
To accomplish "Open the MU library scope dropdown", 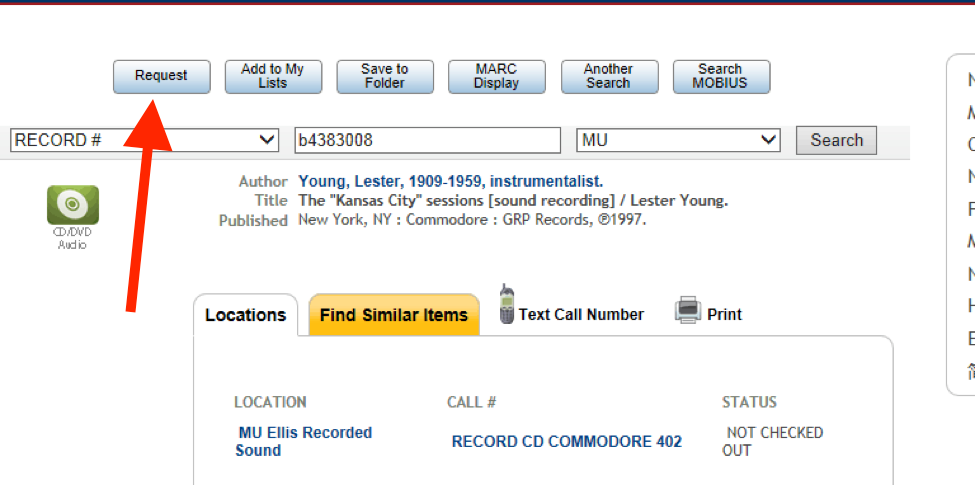I will point(678,141).
